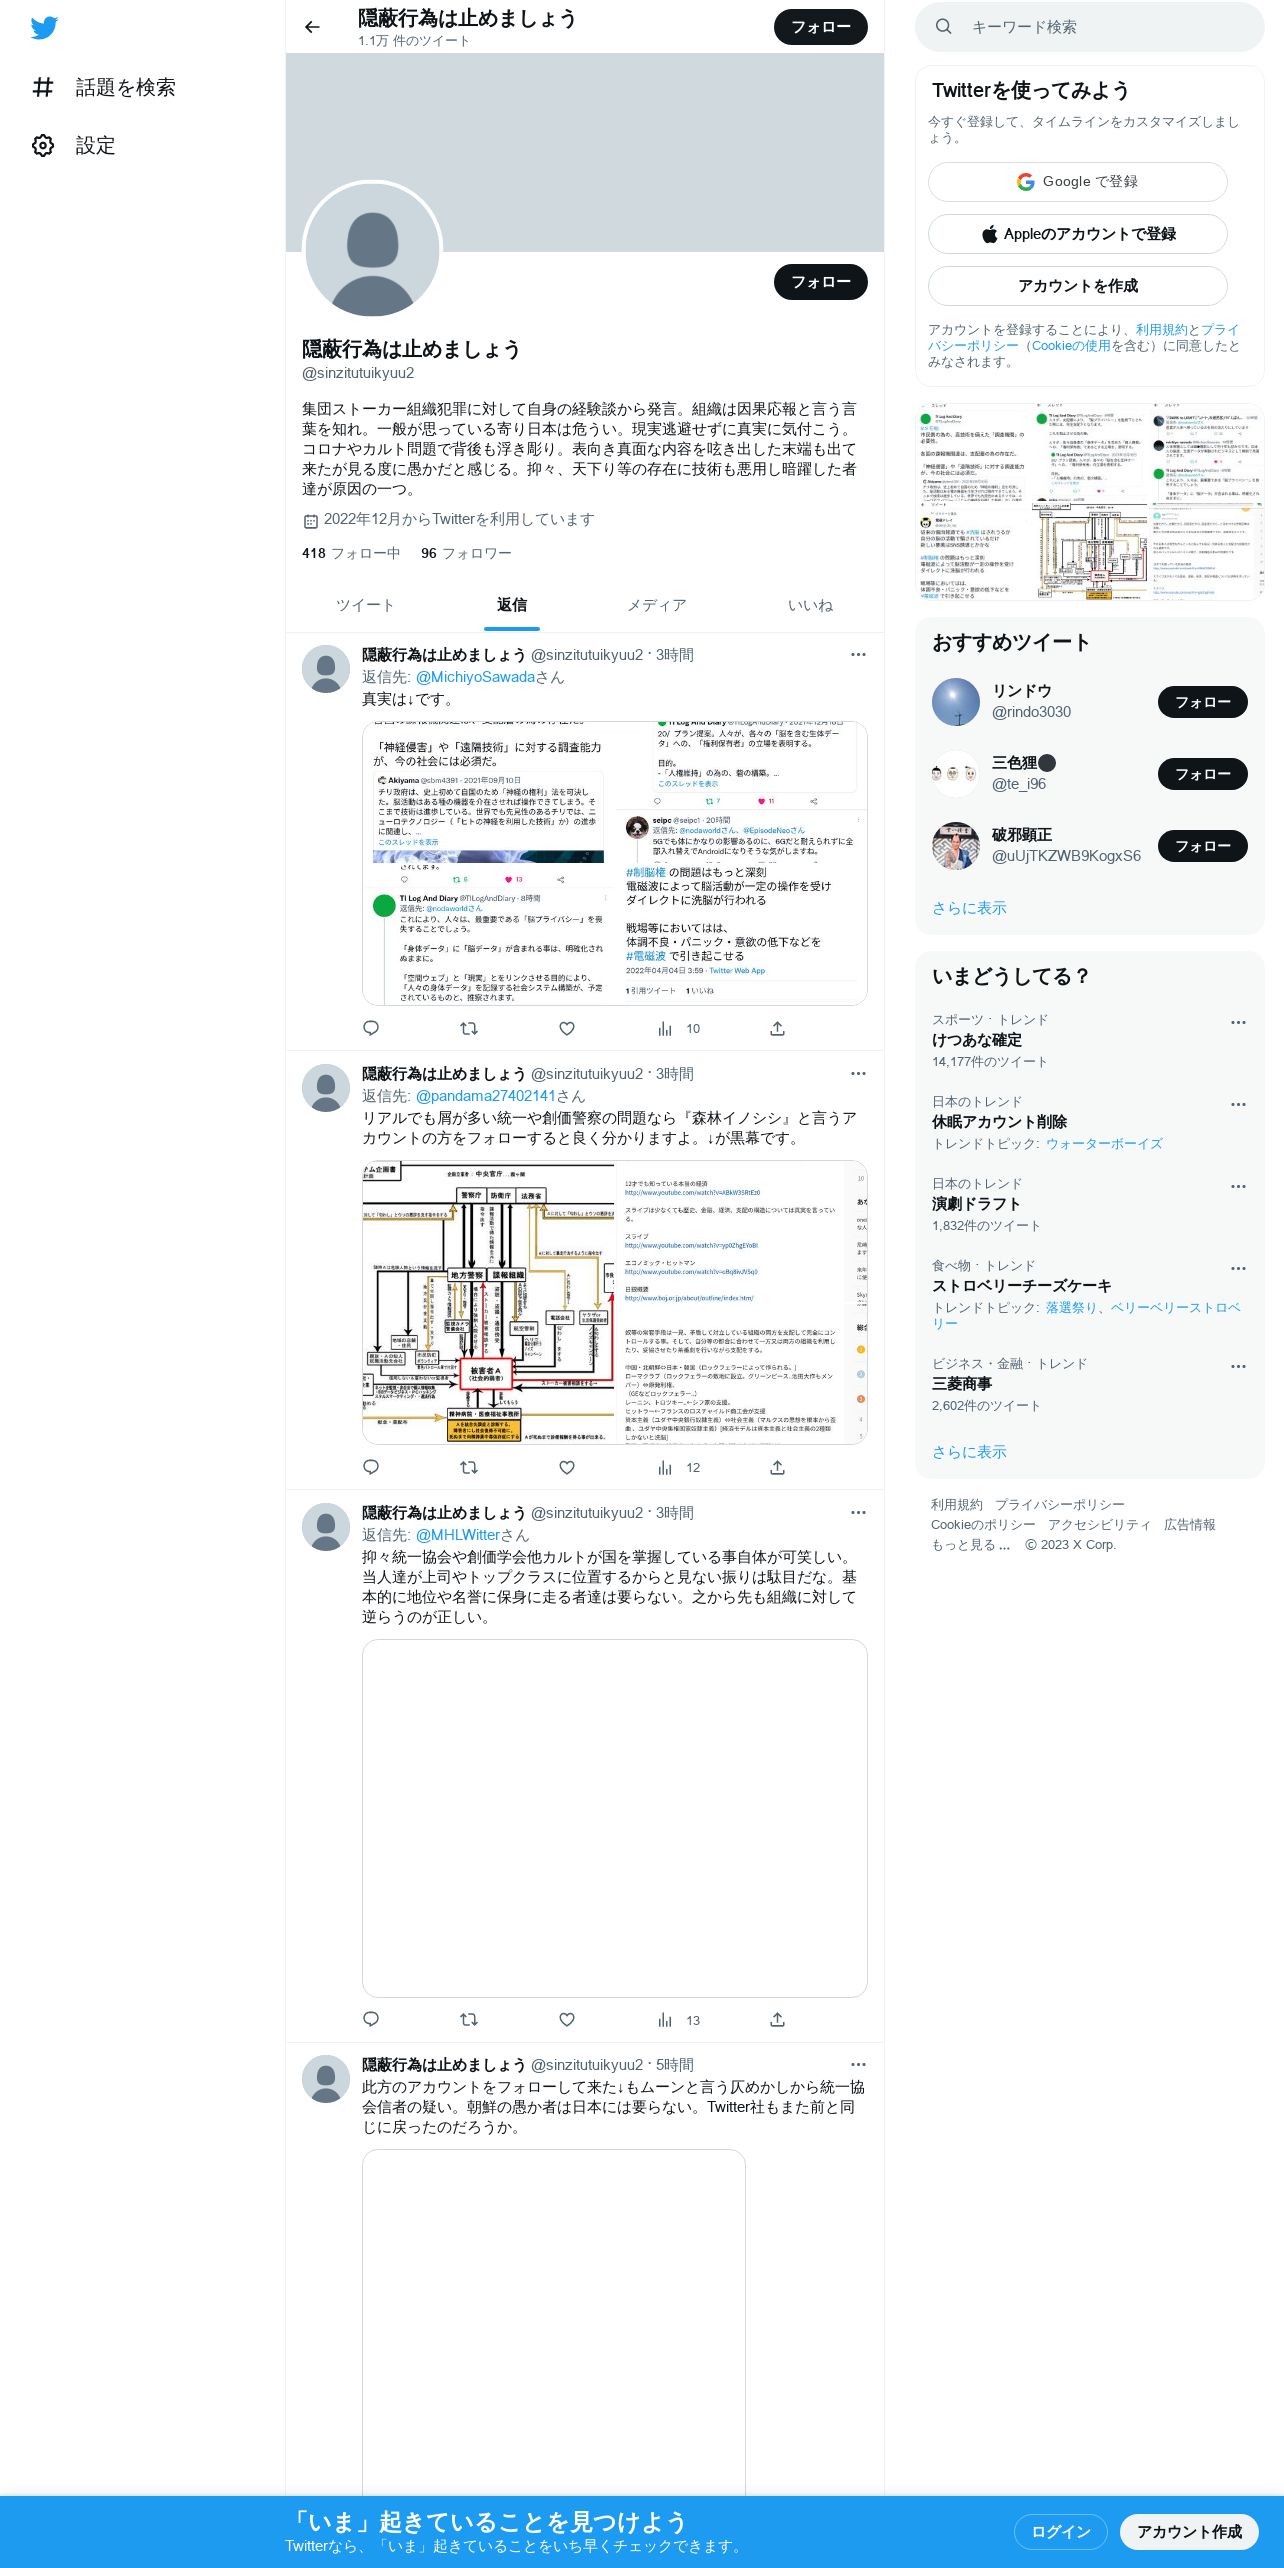Open more menu on @MHLWitter reply tweet

(x=858, y=1513)
